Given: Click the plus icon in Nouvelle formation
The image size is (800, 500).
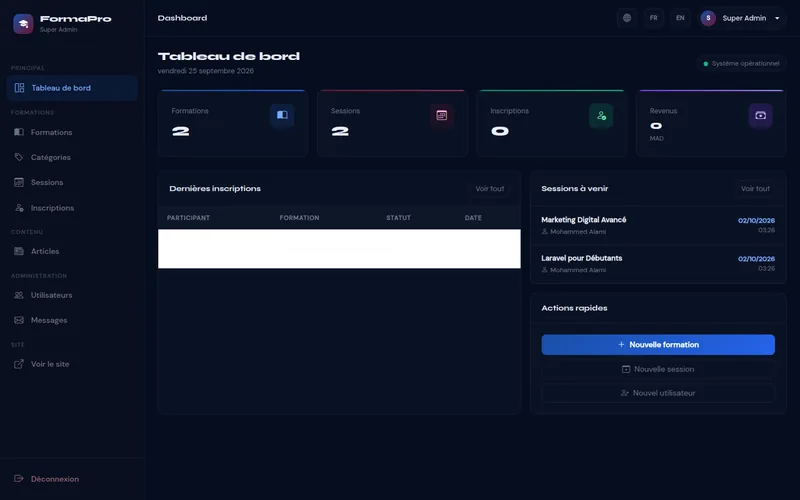Looking at the screenshot, I should pos(621,344).
